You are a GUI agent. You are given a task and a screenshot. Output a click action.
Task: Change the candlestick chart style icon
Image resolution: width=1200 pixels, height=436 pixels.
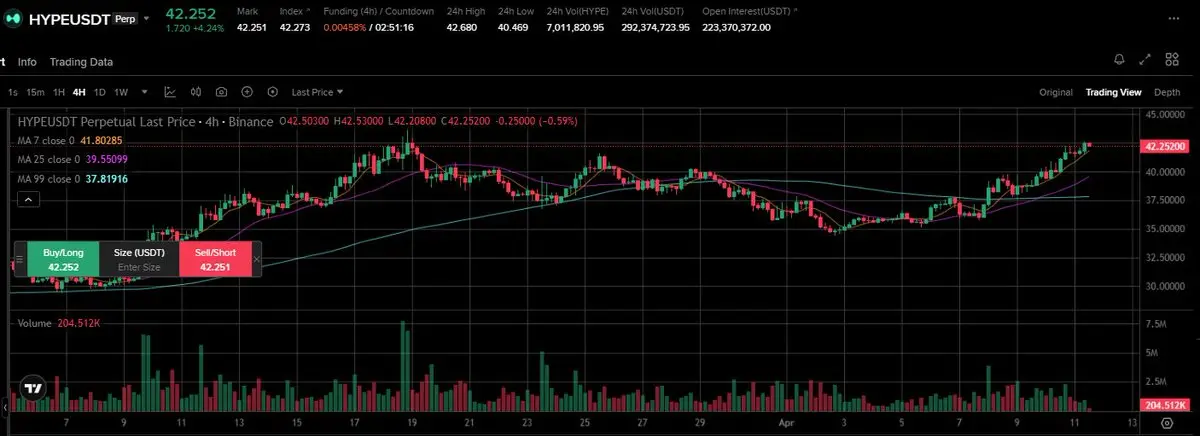click(x=196, y=92)
